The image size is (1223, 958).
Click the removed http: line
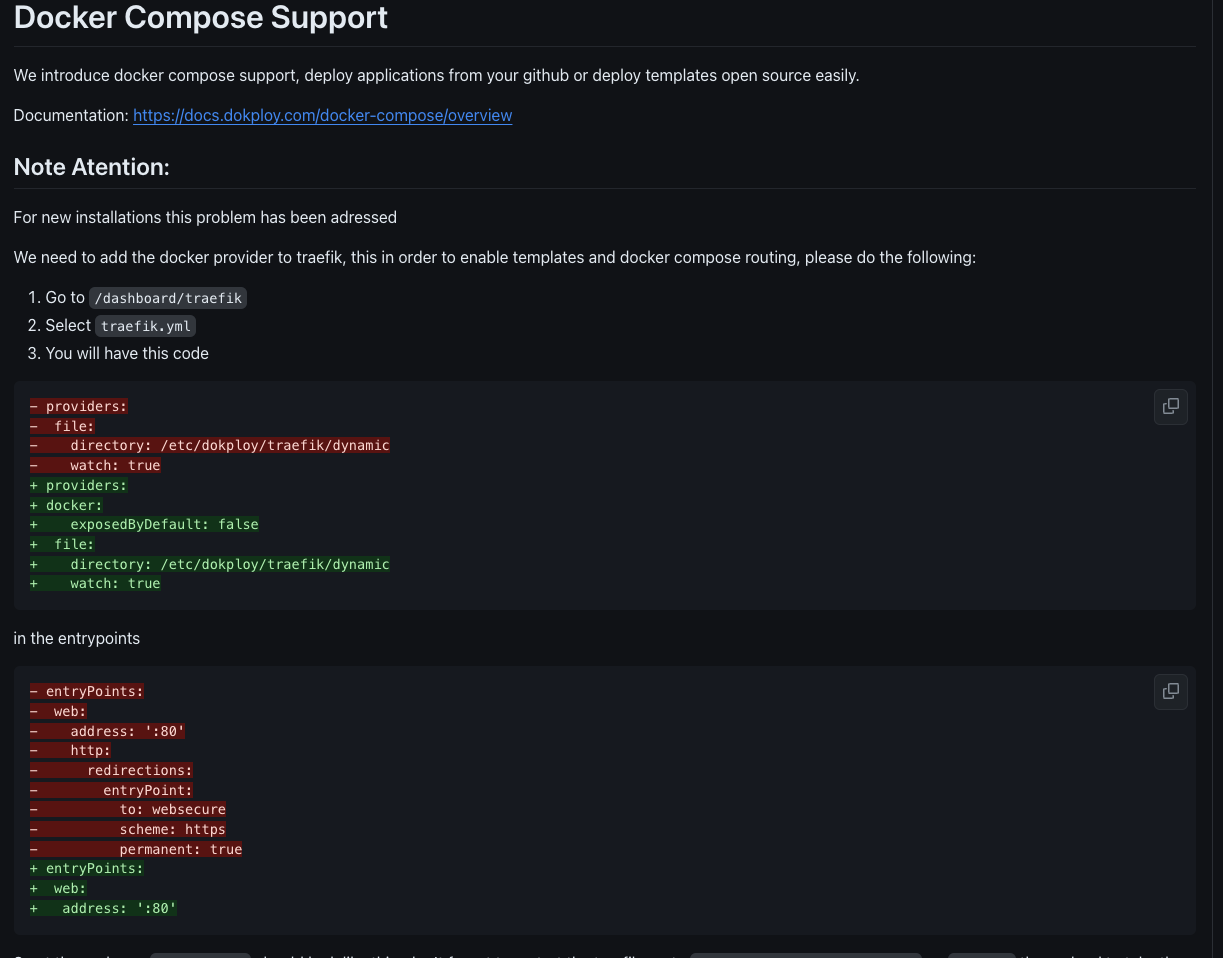[90, 750]
